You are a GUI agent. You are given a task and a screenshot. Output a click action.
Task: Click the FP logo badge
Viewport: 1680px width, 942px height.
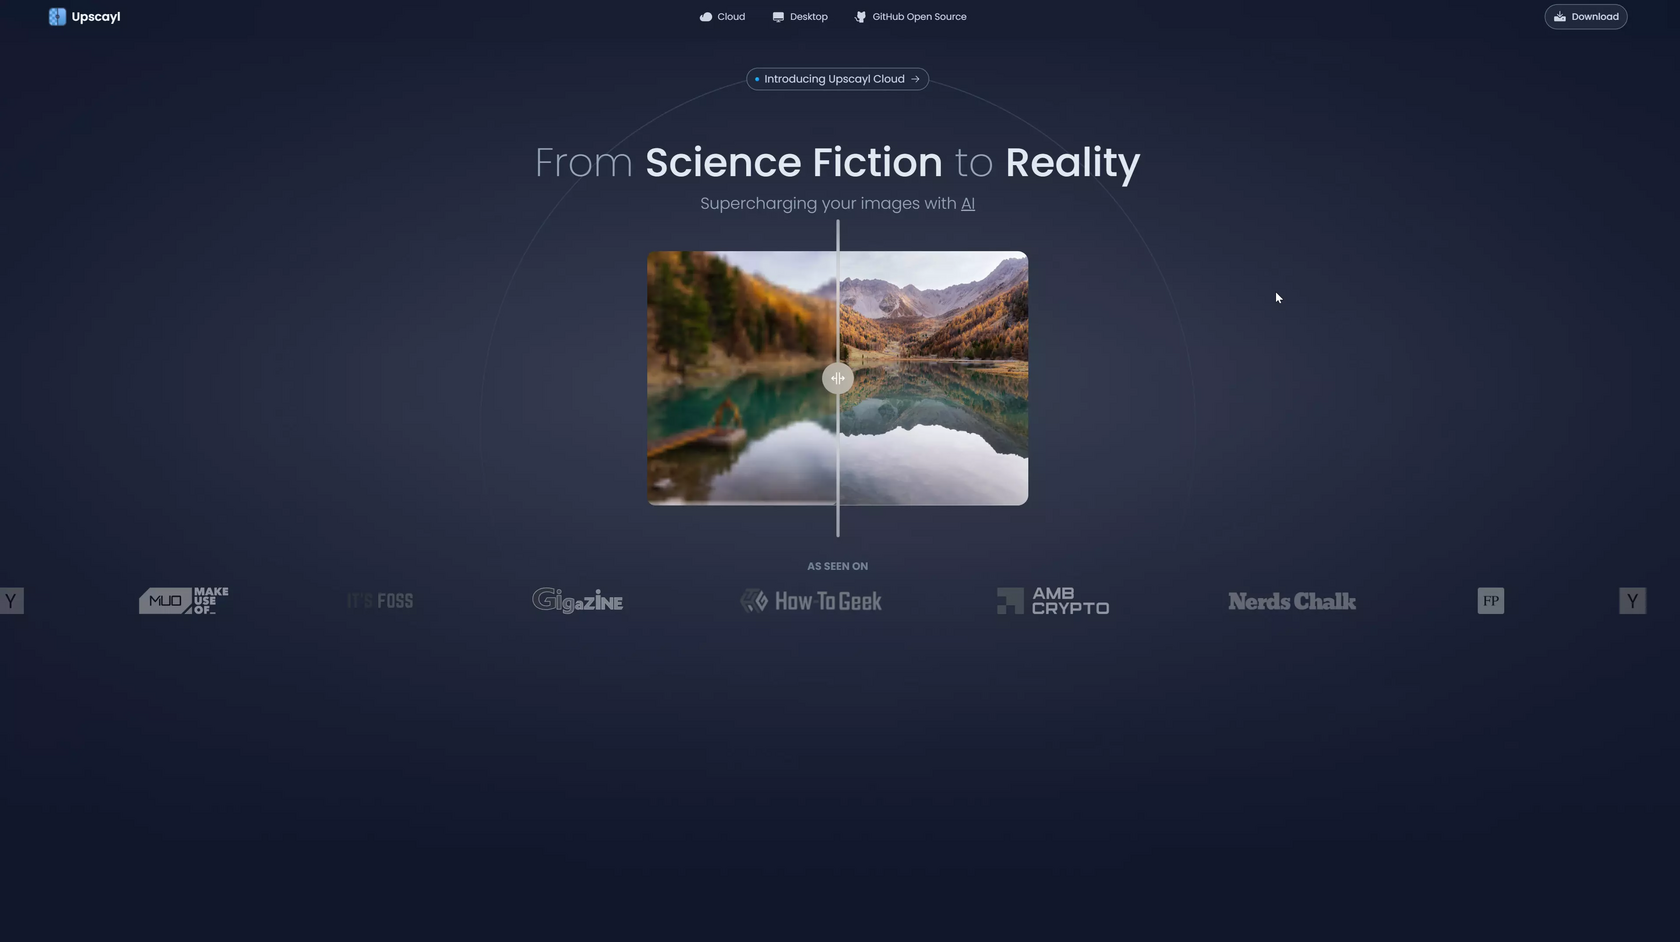(x=1491, y=601)
